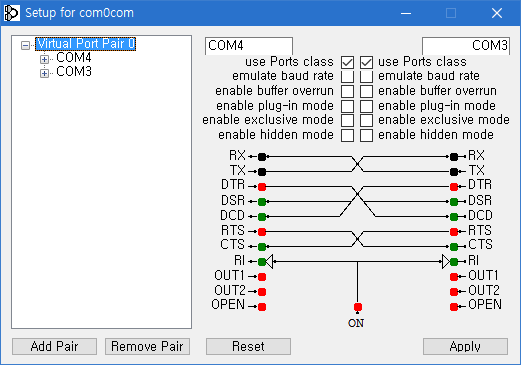Click the COM4 port name field
This screenshot has width=521, height=365.
pos(249,46)
